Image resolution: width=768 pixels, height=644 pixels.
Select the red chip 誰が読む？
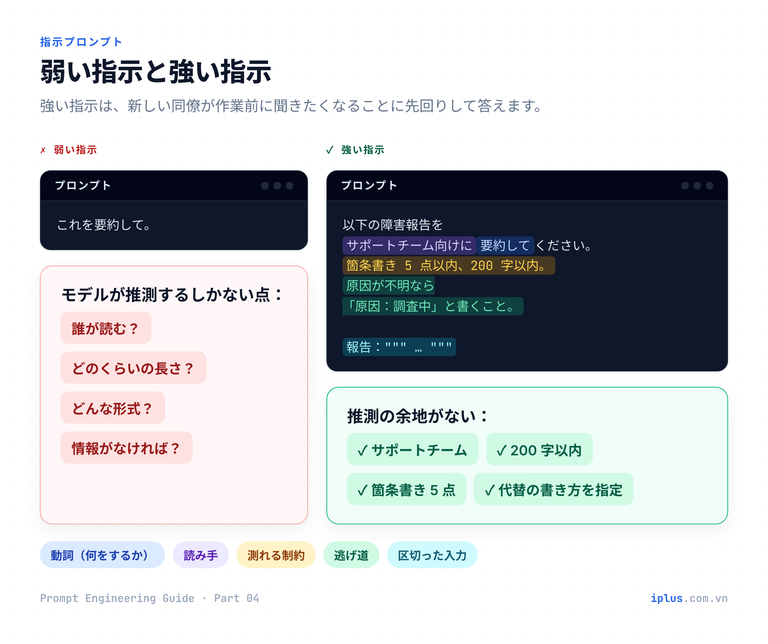click(x=106, y=328)
